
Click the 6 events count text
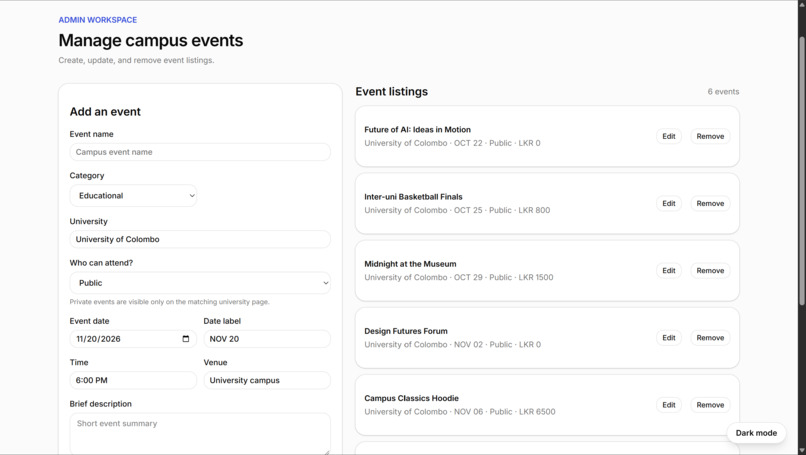tap(723, 92)
